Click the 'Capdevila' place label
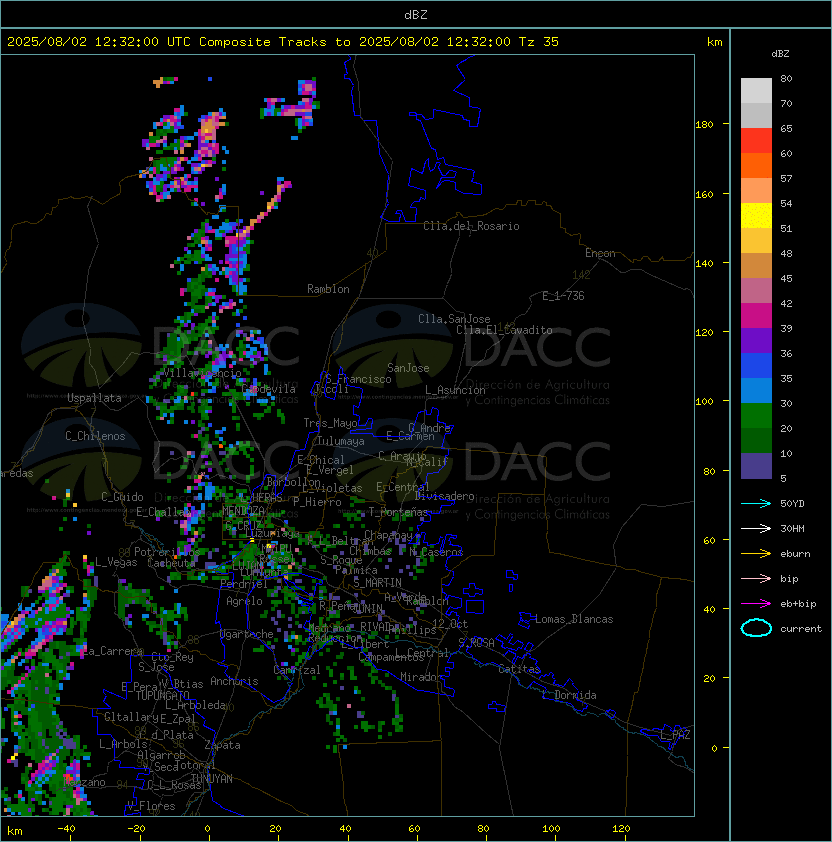Viewport: 832px width, 842px height. click(x=269, y=389)
